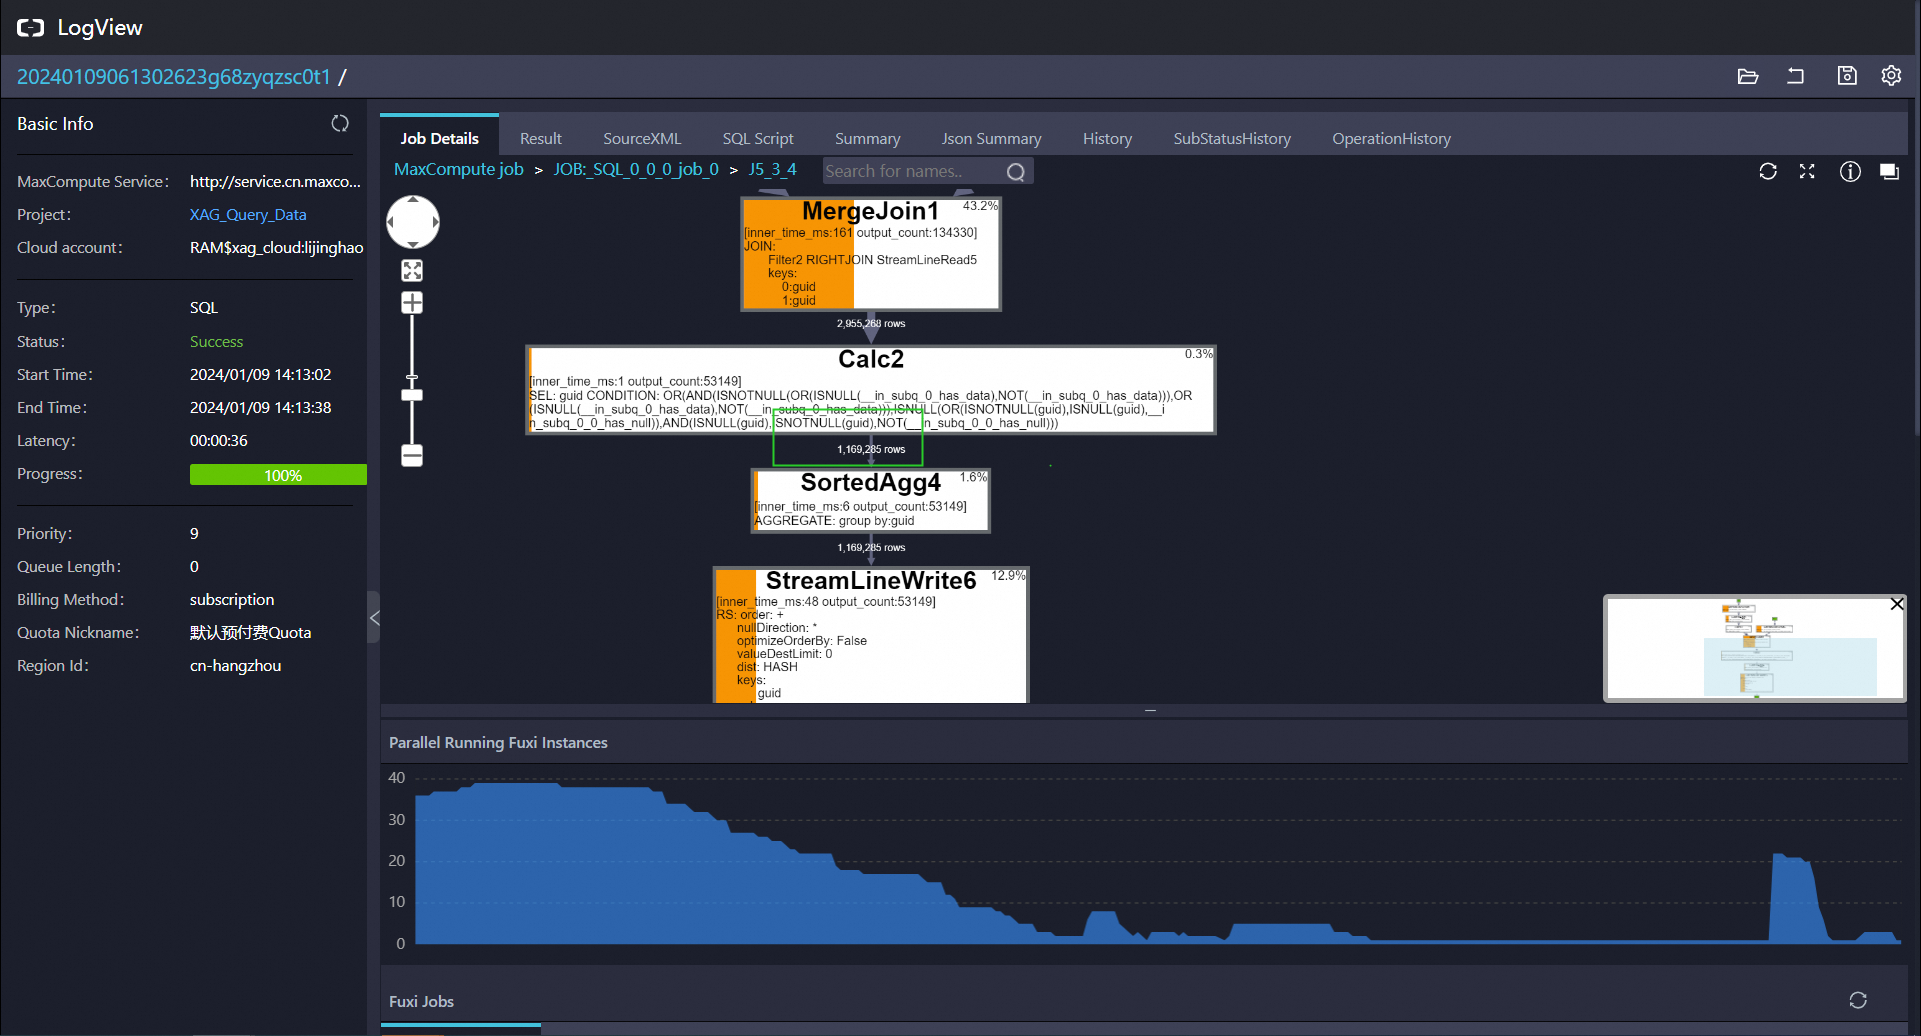This screenshot has width=1921, height=1036.
Task: Open the XAG_Query_Data project link
Action: pyautogui.click(x=248, y=214)
